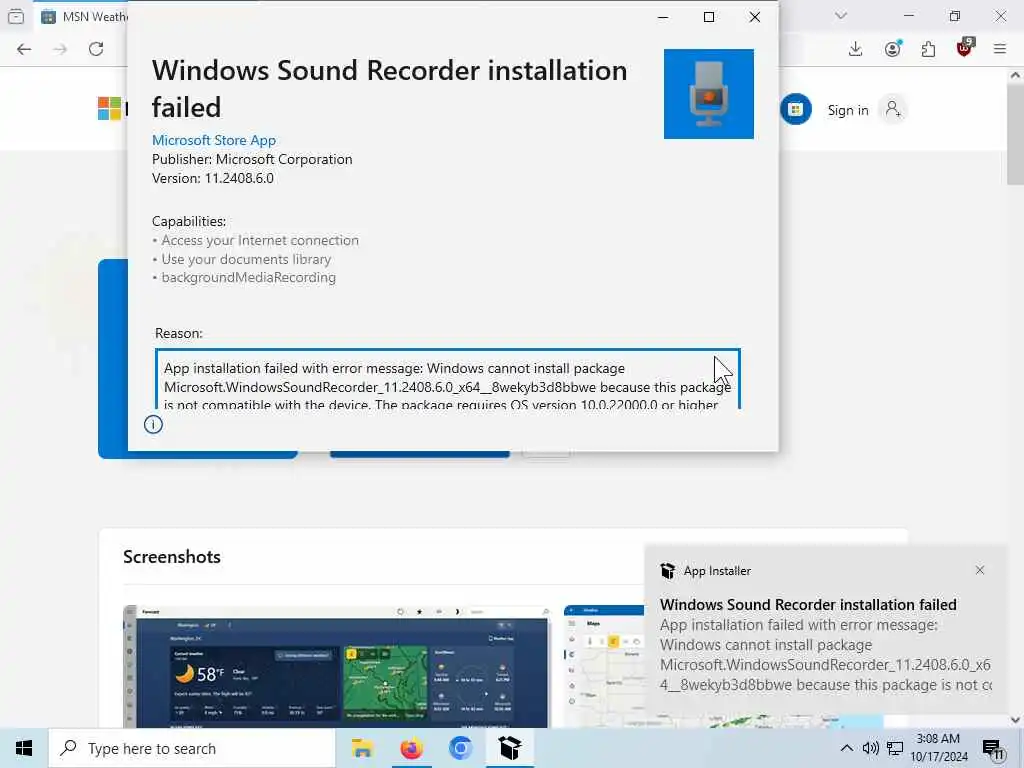Click the blue Microsoft Store round icon
1024x768 pixels.
tap(795, 109)
